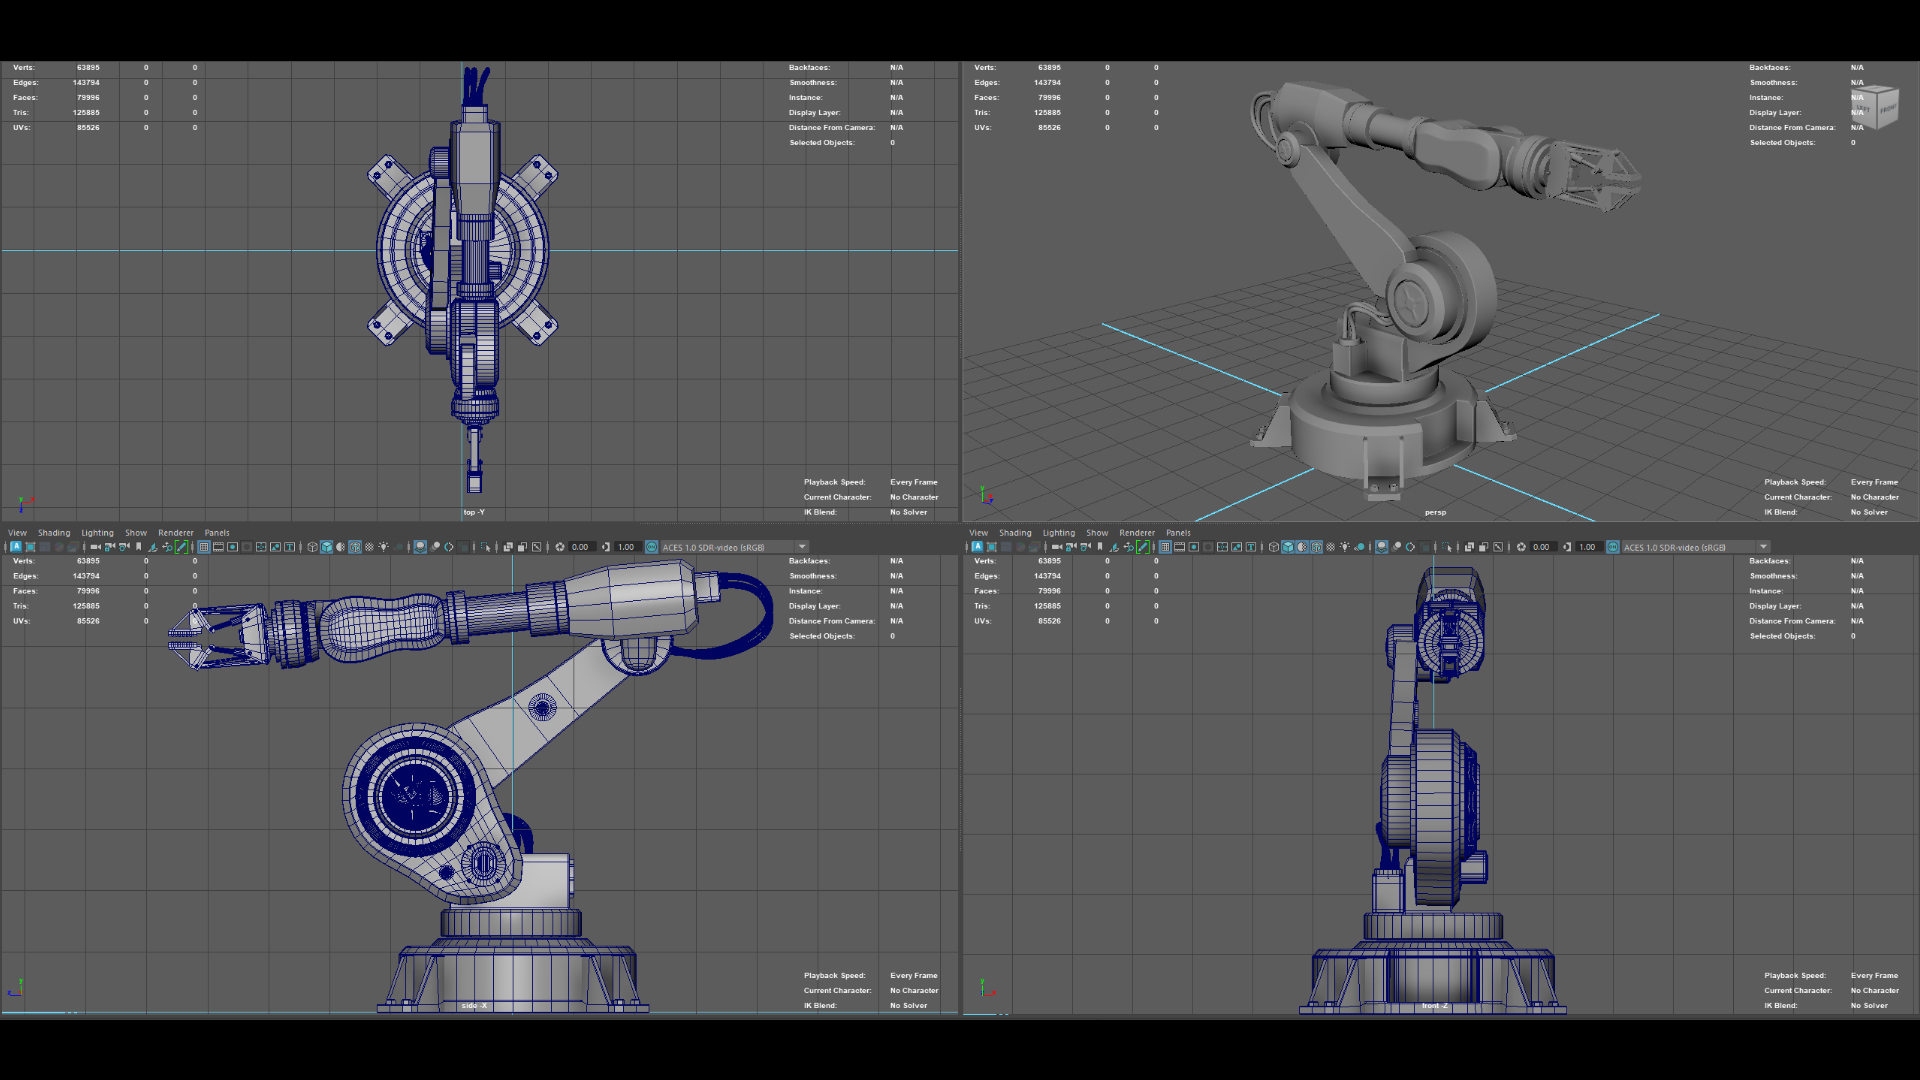
Task: Toggle the resolution gate in the side viewport
Action: click(x=232, y=547)
